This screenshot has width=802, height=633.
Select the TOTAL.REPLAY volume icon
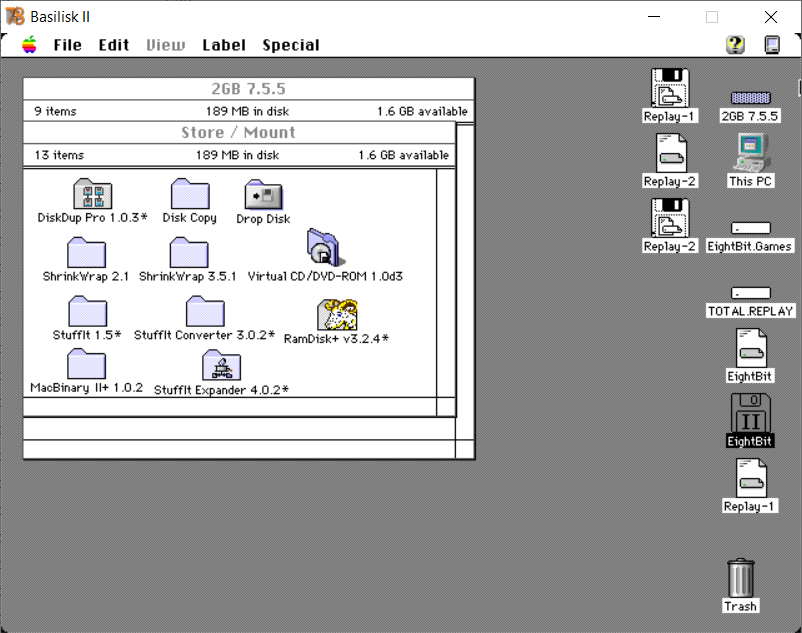tap(750, 293)
